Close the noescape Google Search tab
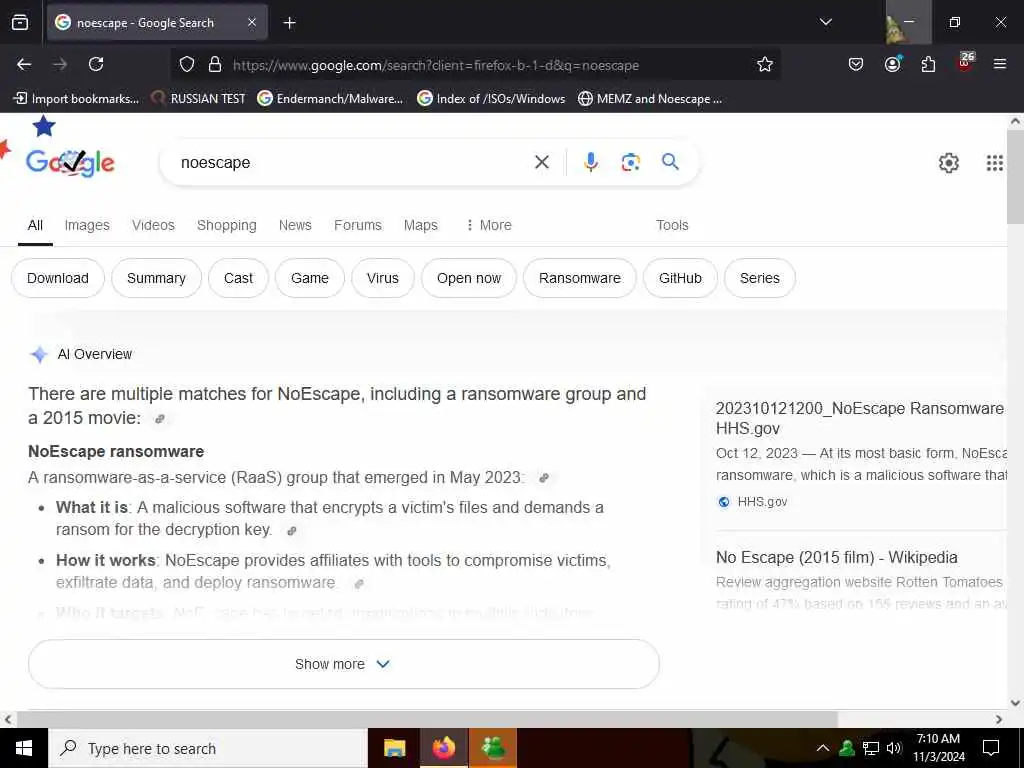Viewport: 1024px width, 768px height. pos(252,22)
